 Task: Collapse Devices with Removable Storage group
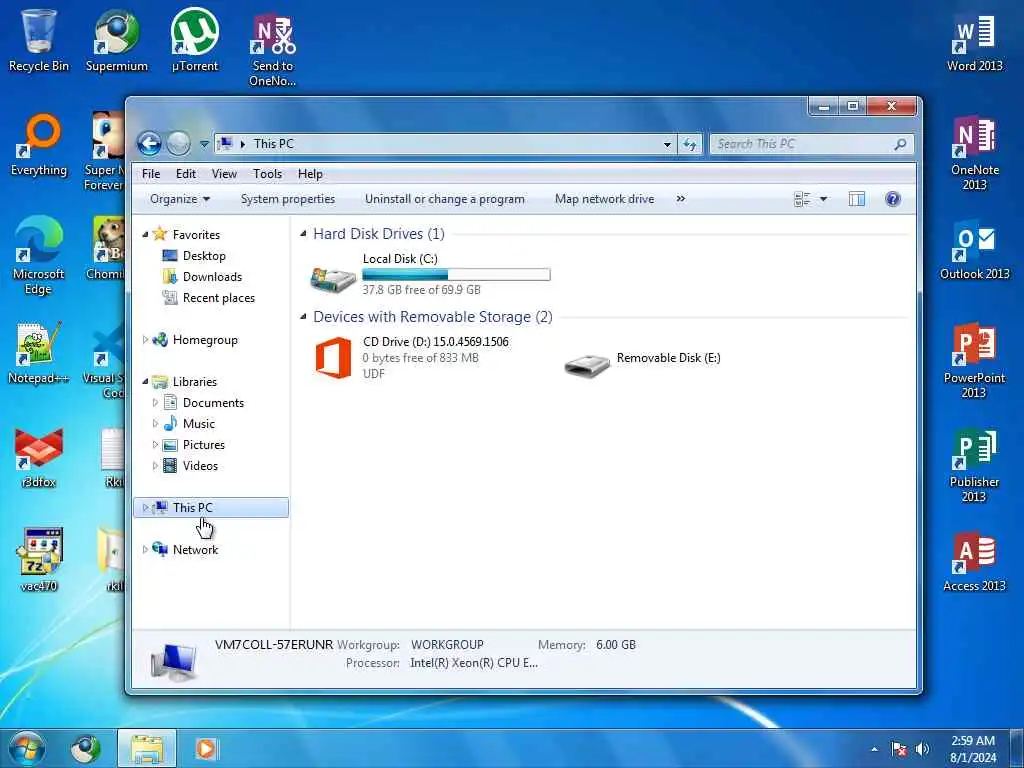pos(303,317)
